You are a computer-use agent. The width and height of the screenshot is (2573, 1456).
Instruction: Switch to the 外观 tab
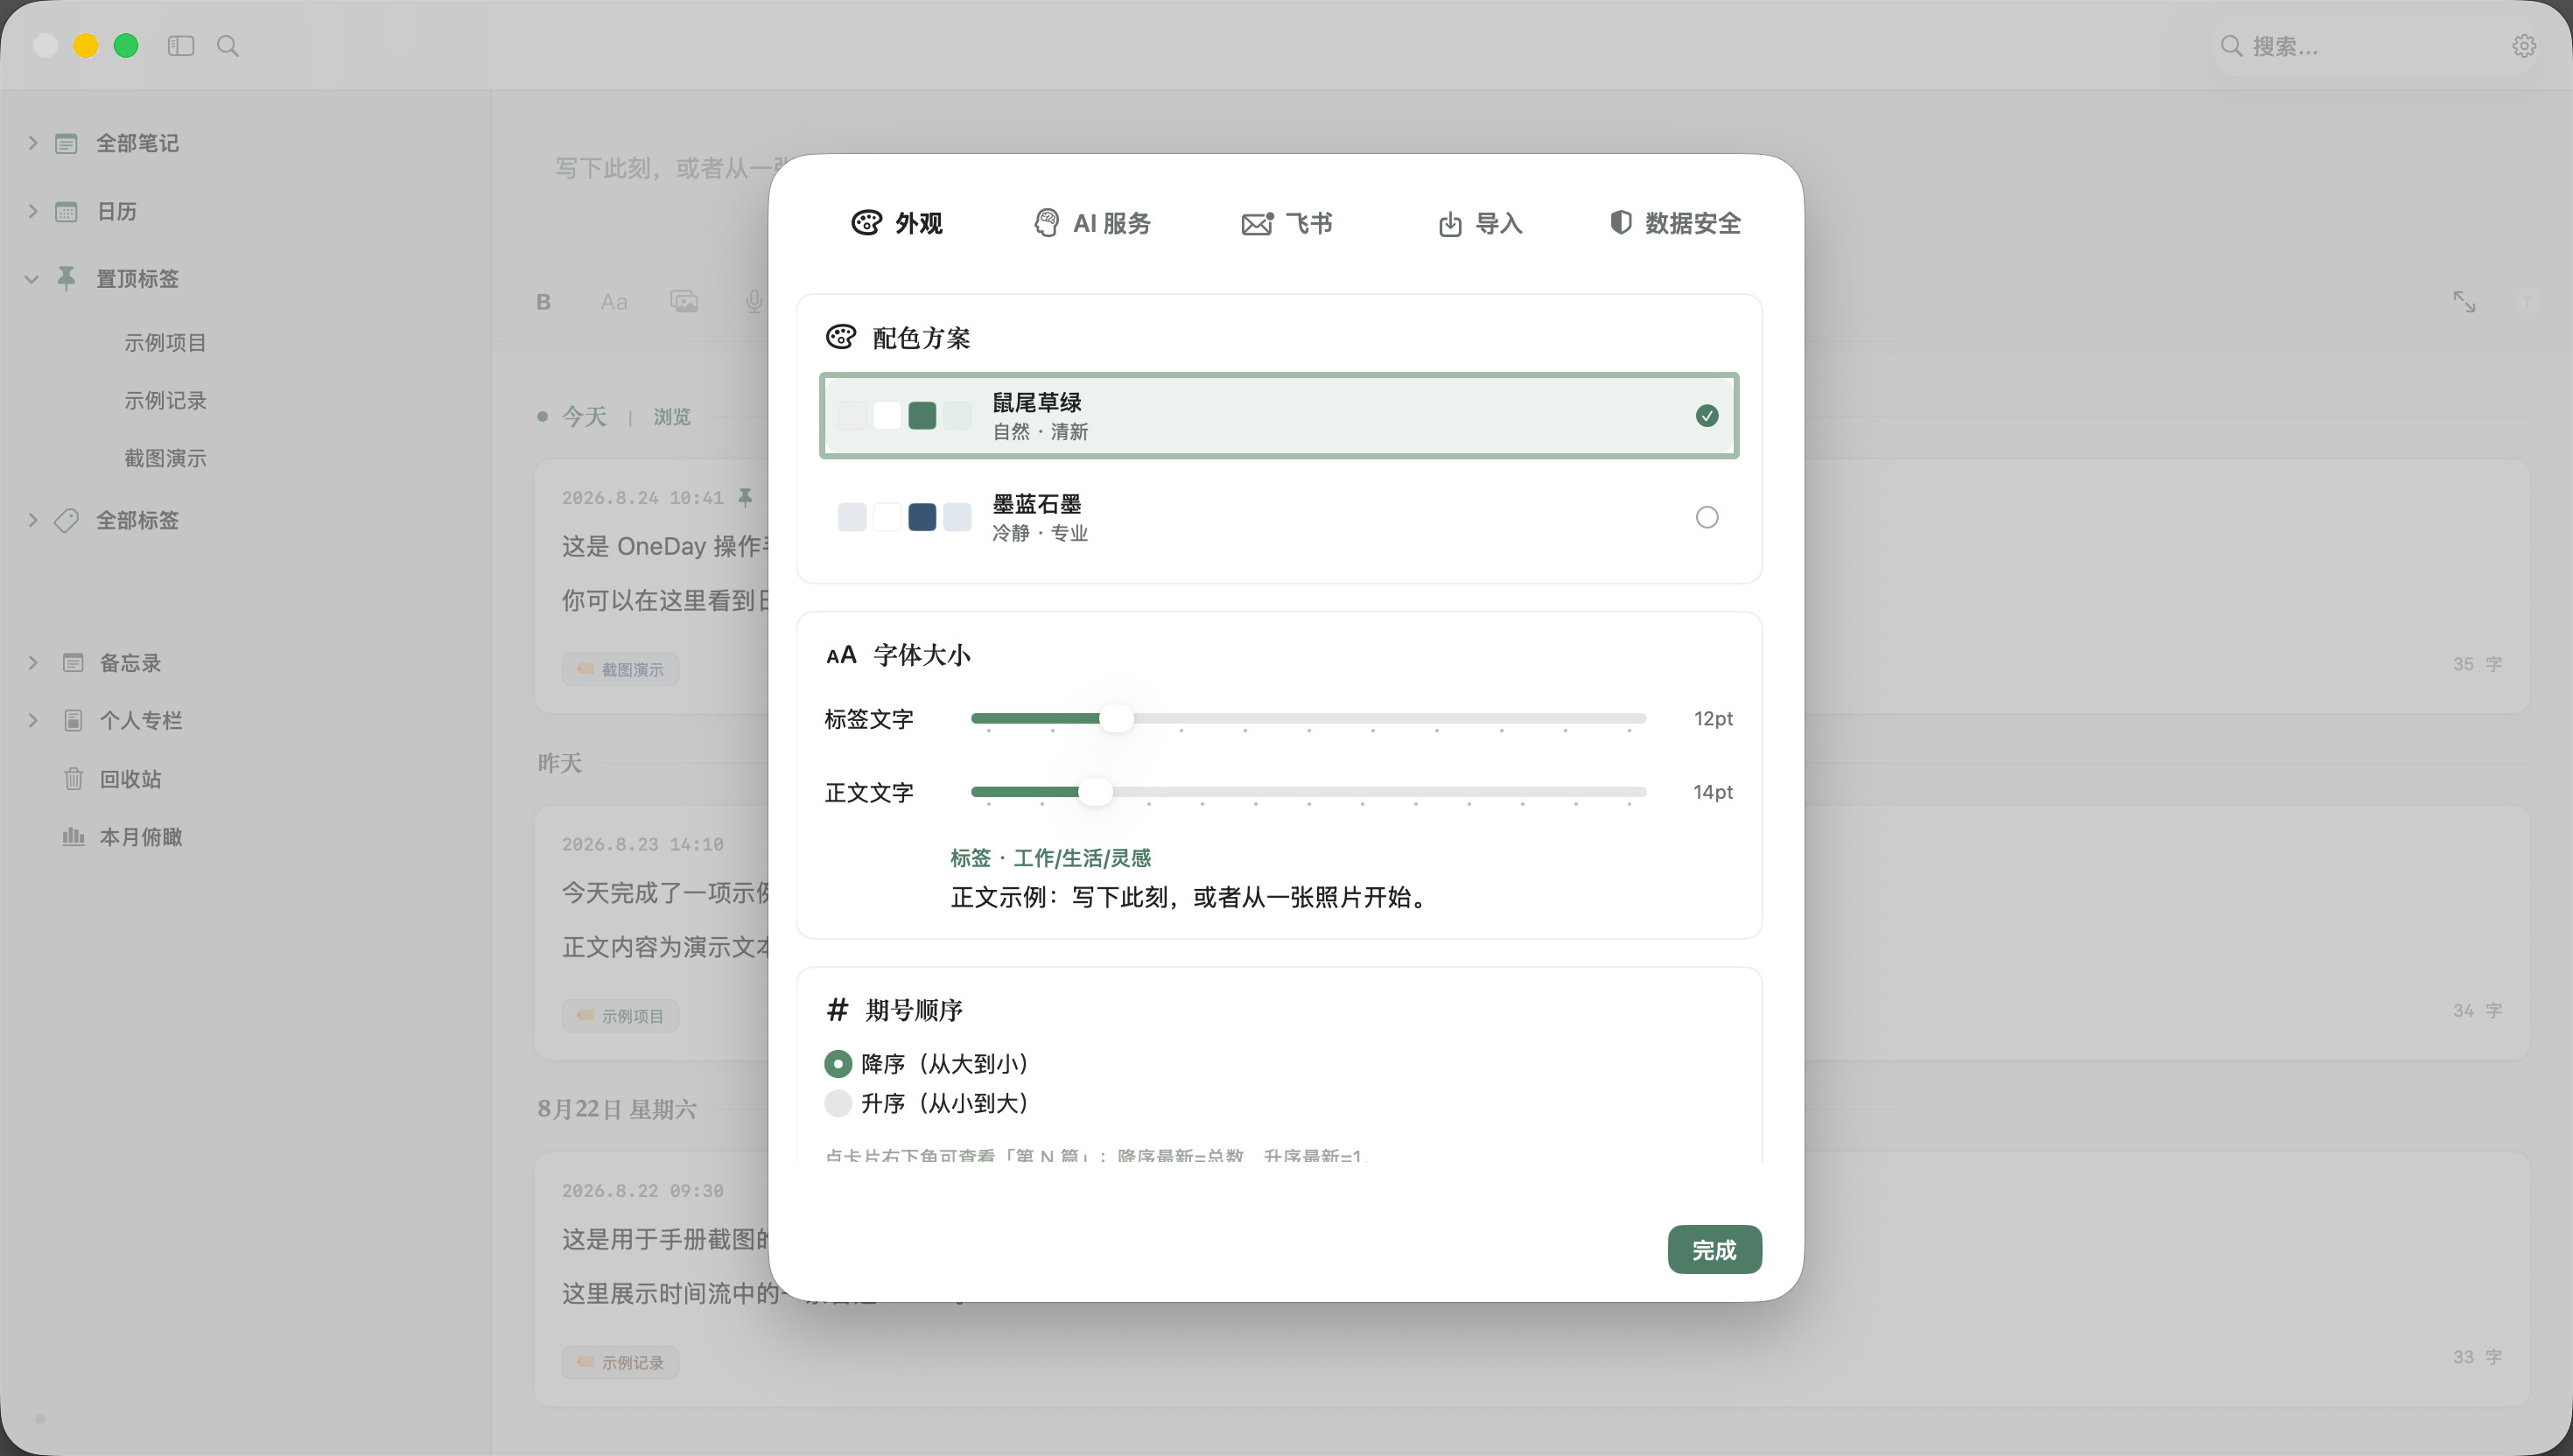(x=897, y=223)
